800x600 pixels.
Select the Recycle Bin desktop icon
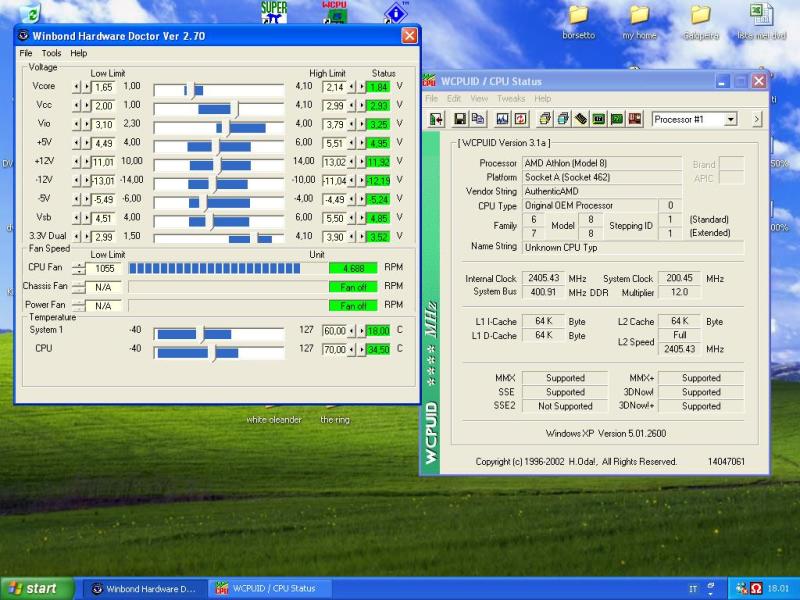click(31, 12)
